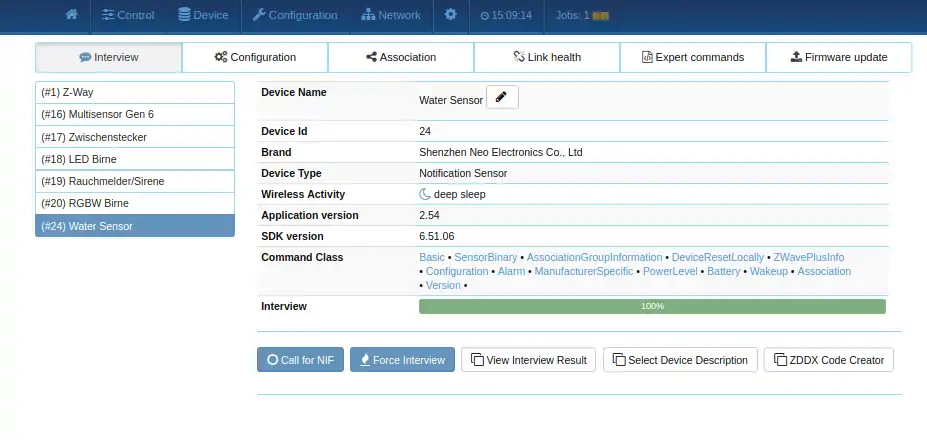
Task: Select (#16) Multisensor Gen 6 device
Action: (135, 114)
